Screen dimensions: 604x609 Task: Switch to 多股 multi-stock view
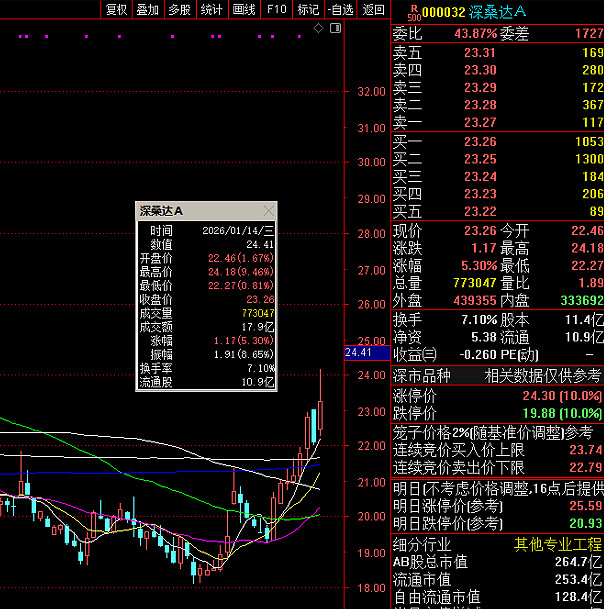coord(179,10)
